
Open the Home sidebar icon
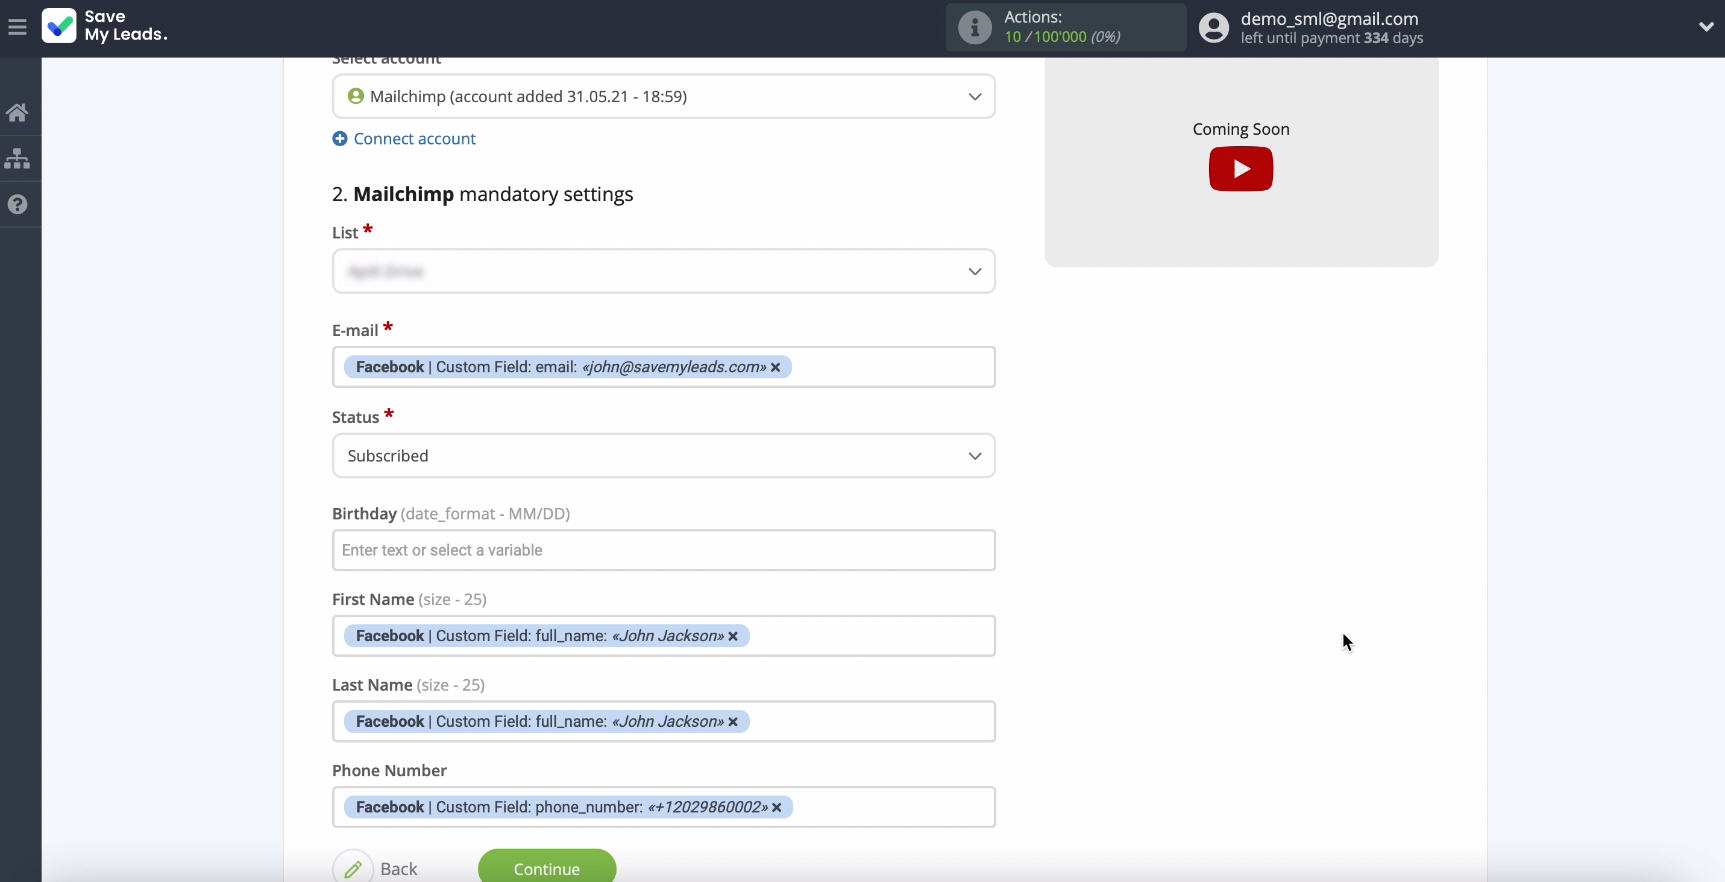coord(17,113)
